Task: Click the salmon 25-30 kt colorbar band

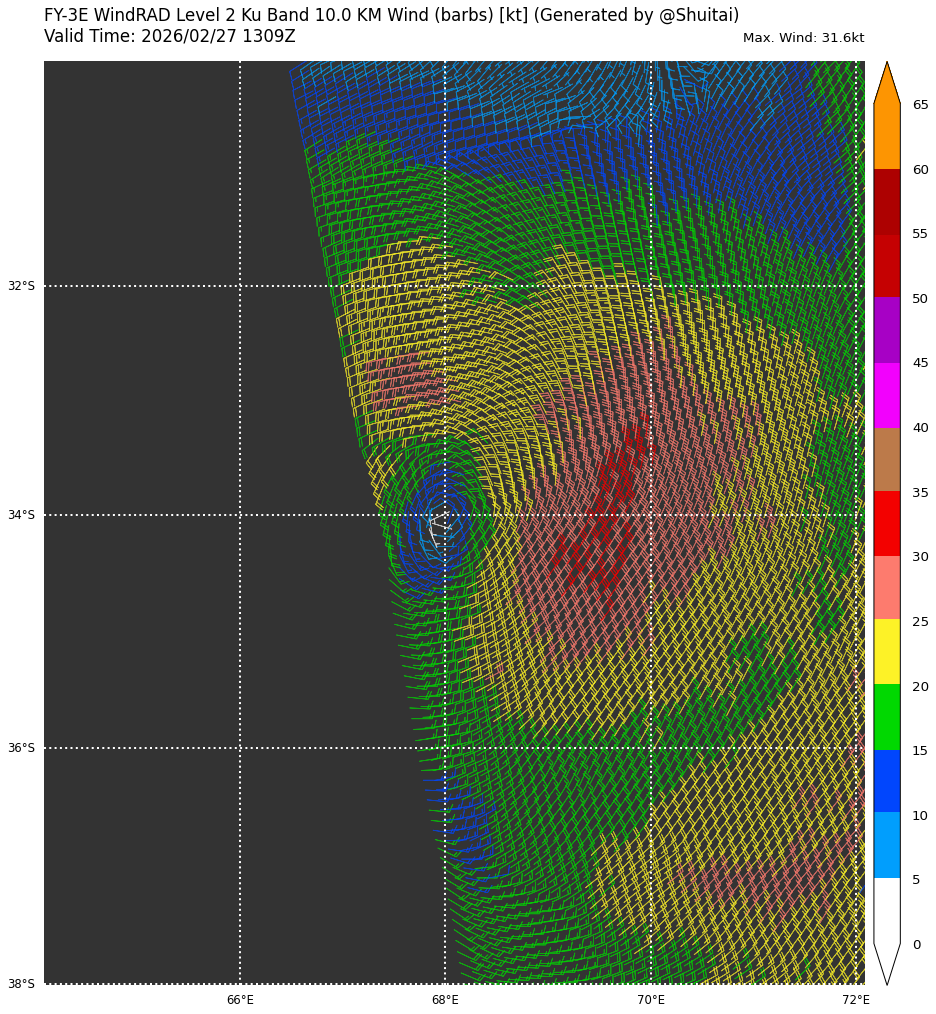Action: click(887, 587)
